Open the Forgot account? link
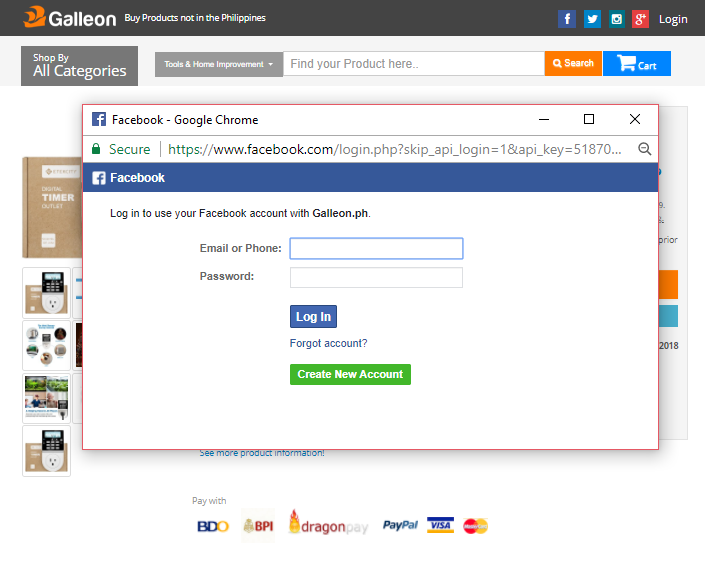The width and height of the screenshot is (705, 562). [x=328, y=343]
